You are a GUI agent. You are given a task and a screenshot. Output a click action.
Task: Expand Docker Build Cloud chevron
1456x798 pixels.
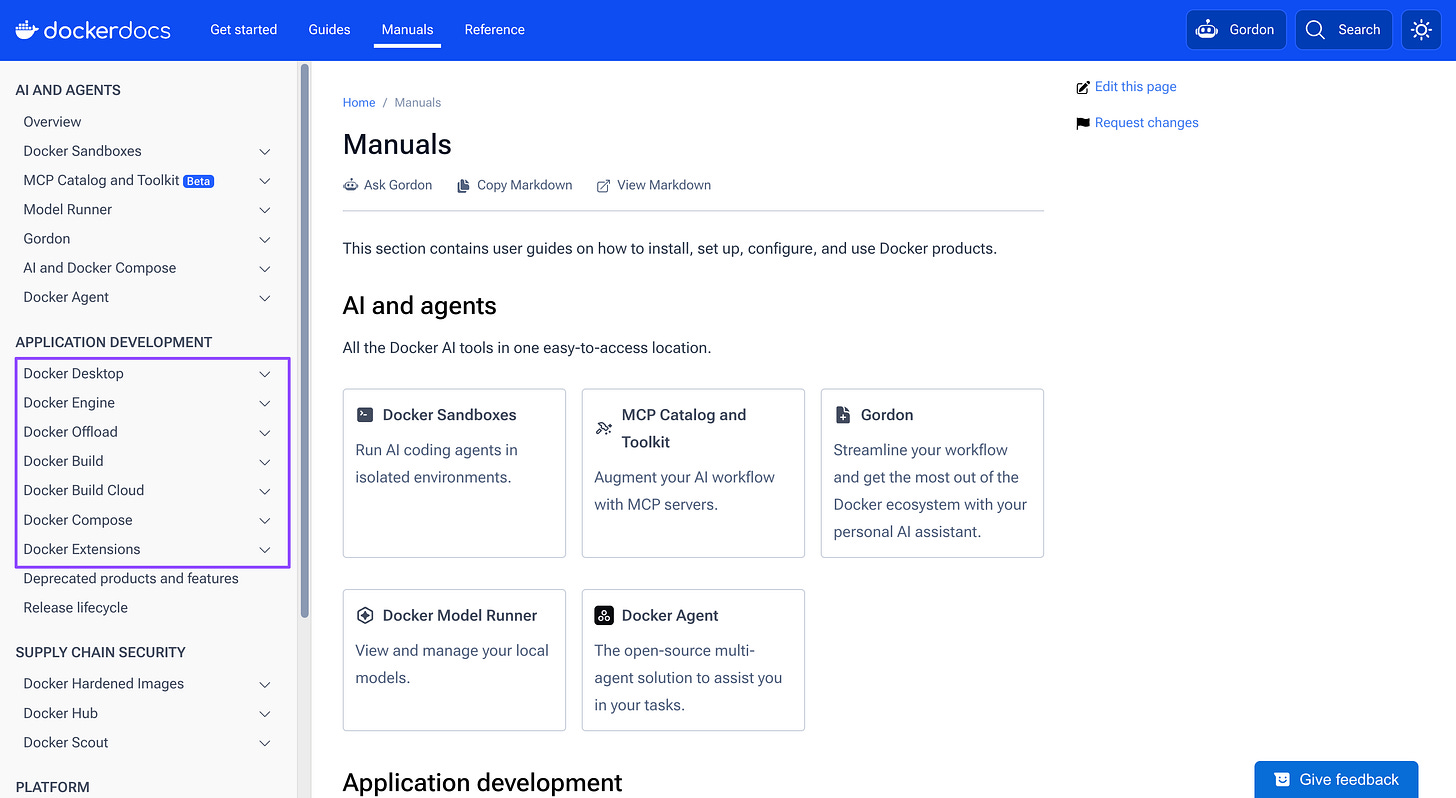coord(265,490)
